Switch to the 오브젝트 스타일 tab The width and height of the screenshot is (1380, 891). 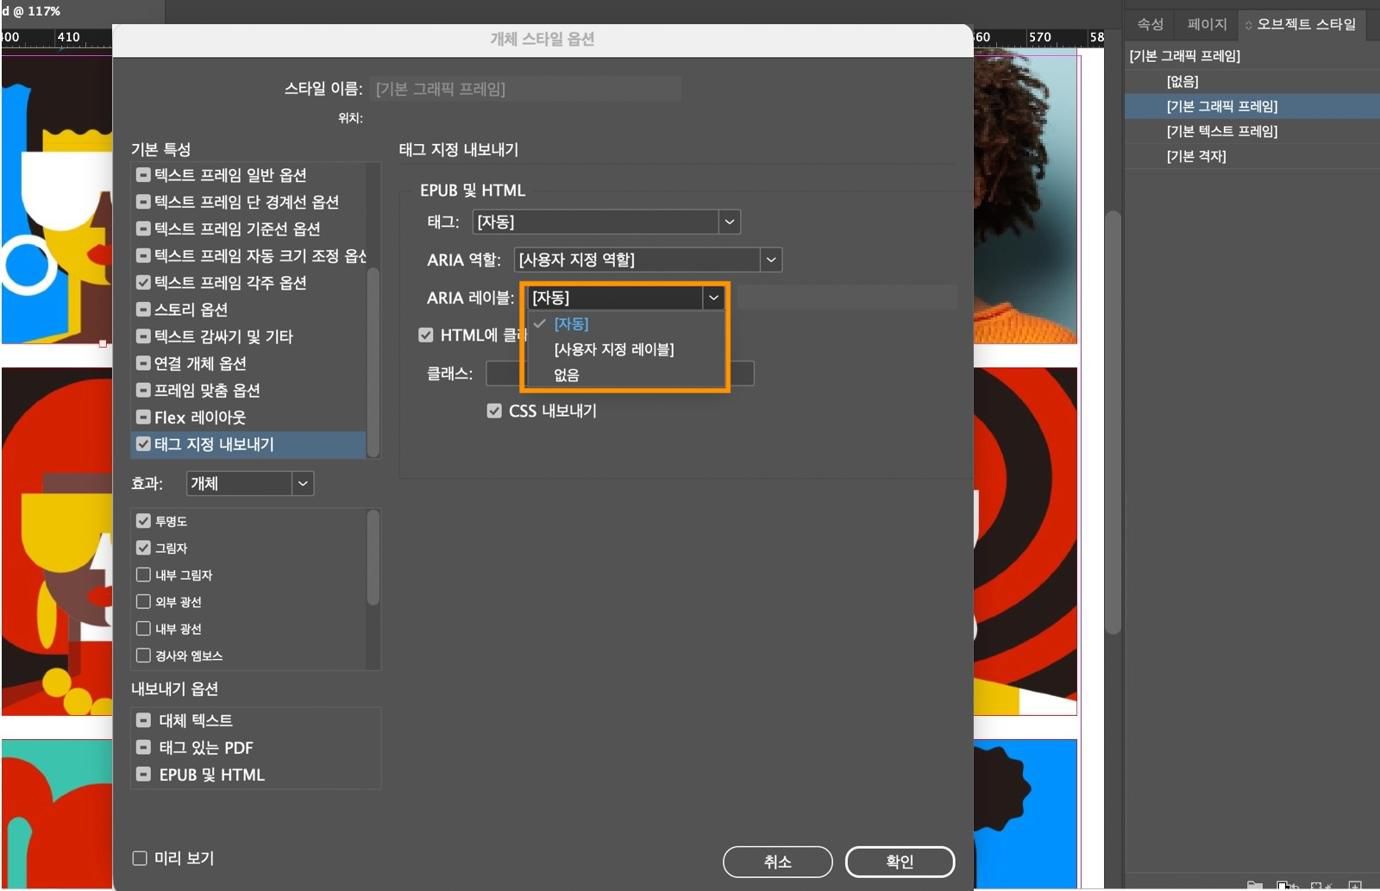(1301, 24)
